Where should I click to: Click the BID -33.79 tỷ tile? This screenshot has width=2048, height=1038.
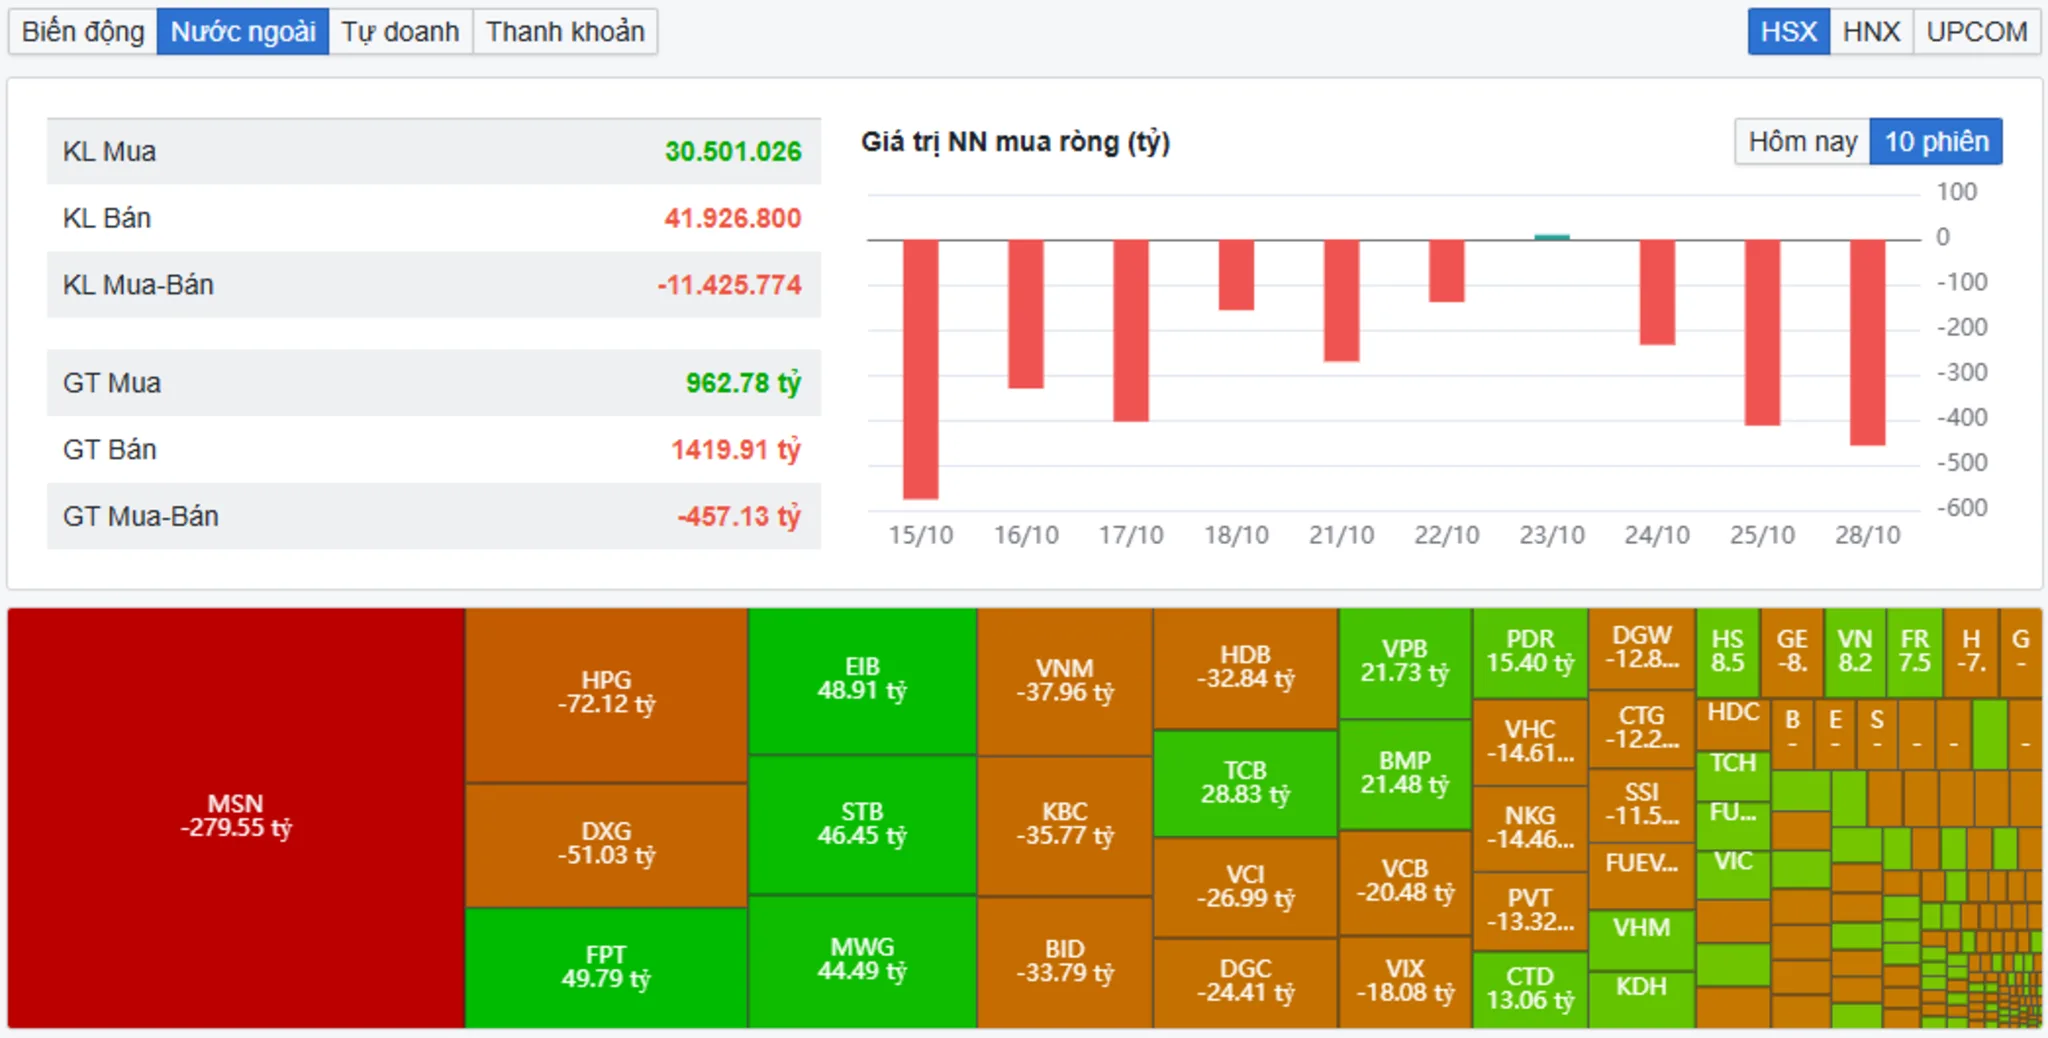pos(1065,962)
